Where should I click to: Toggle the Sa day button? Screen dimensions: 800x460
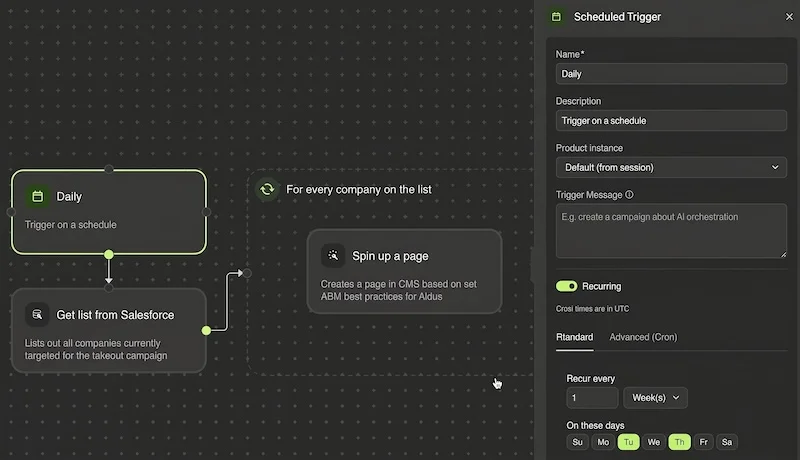(727, 442)
